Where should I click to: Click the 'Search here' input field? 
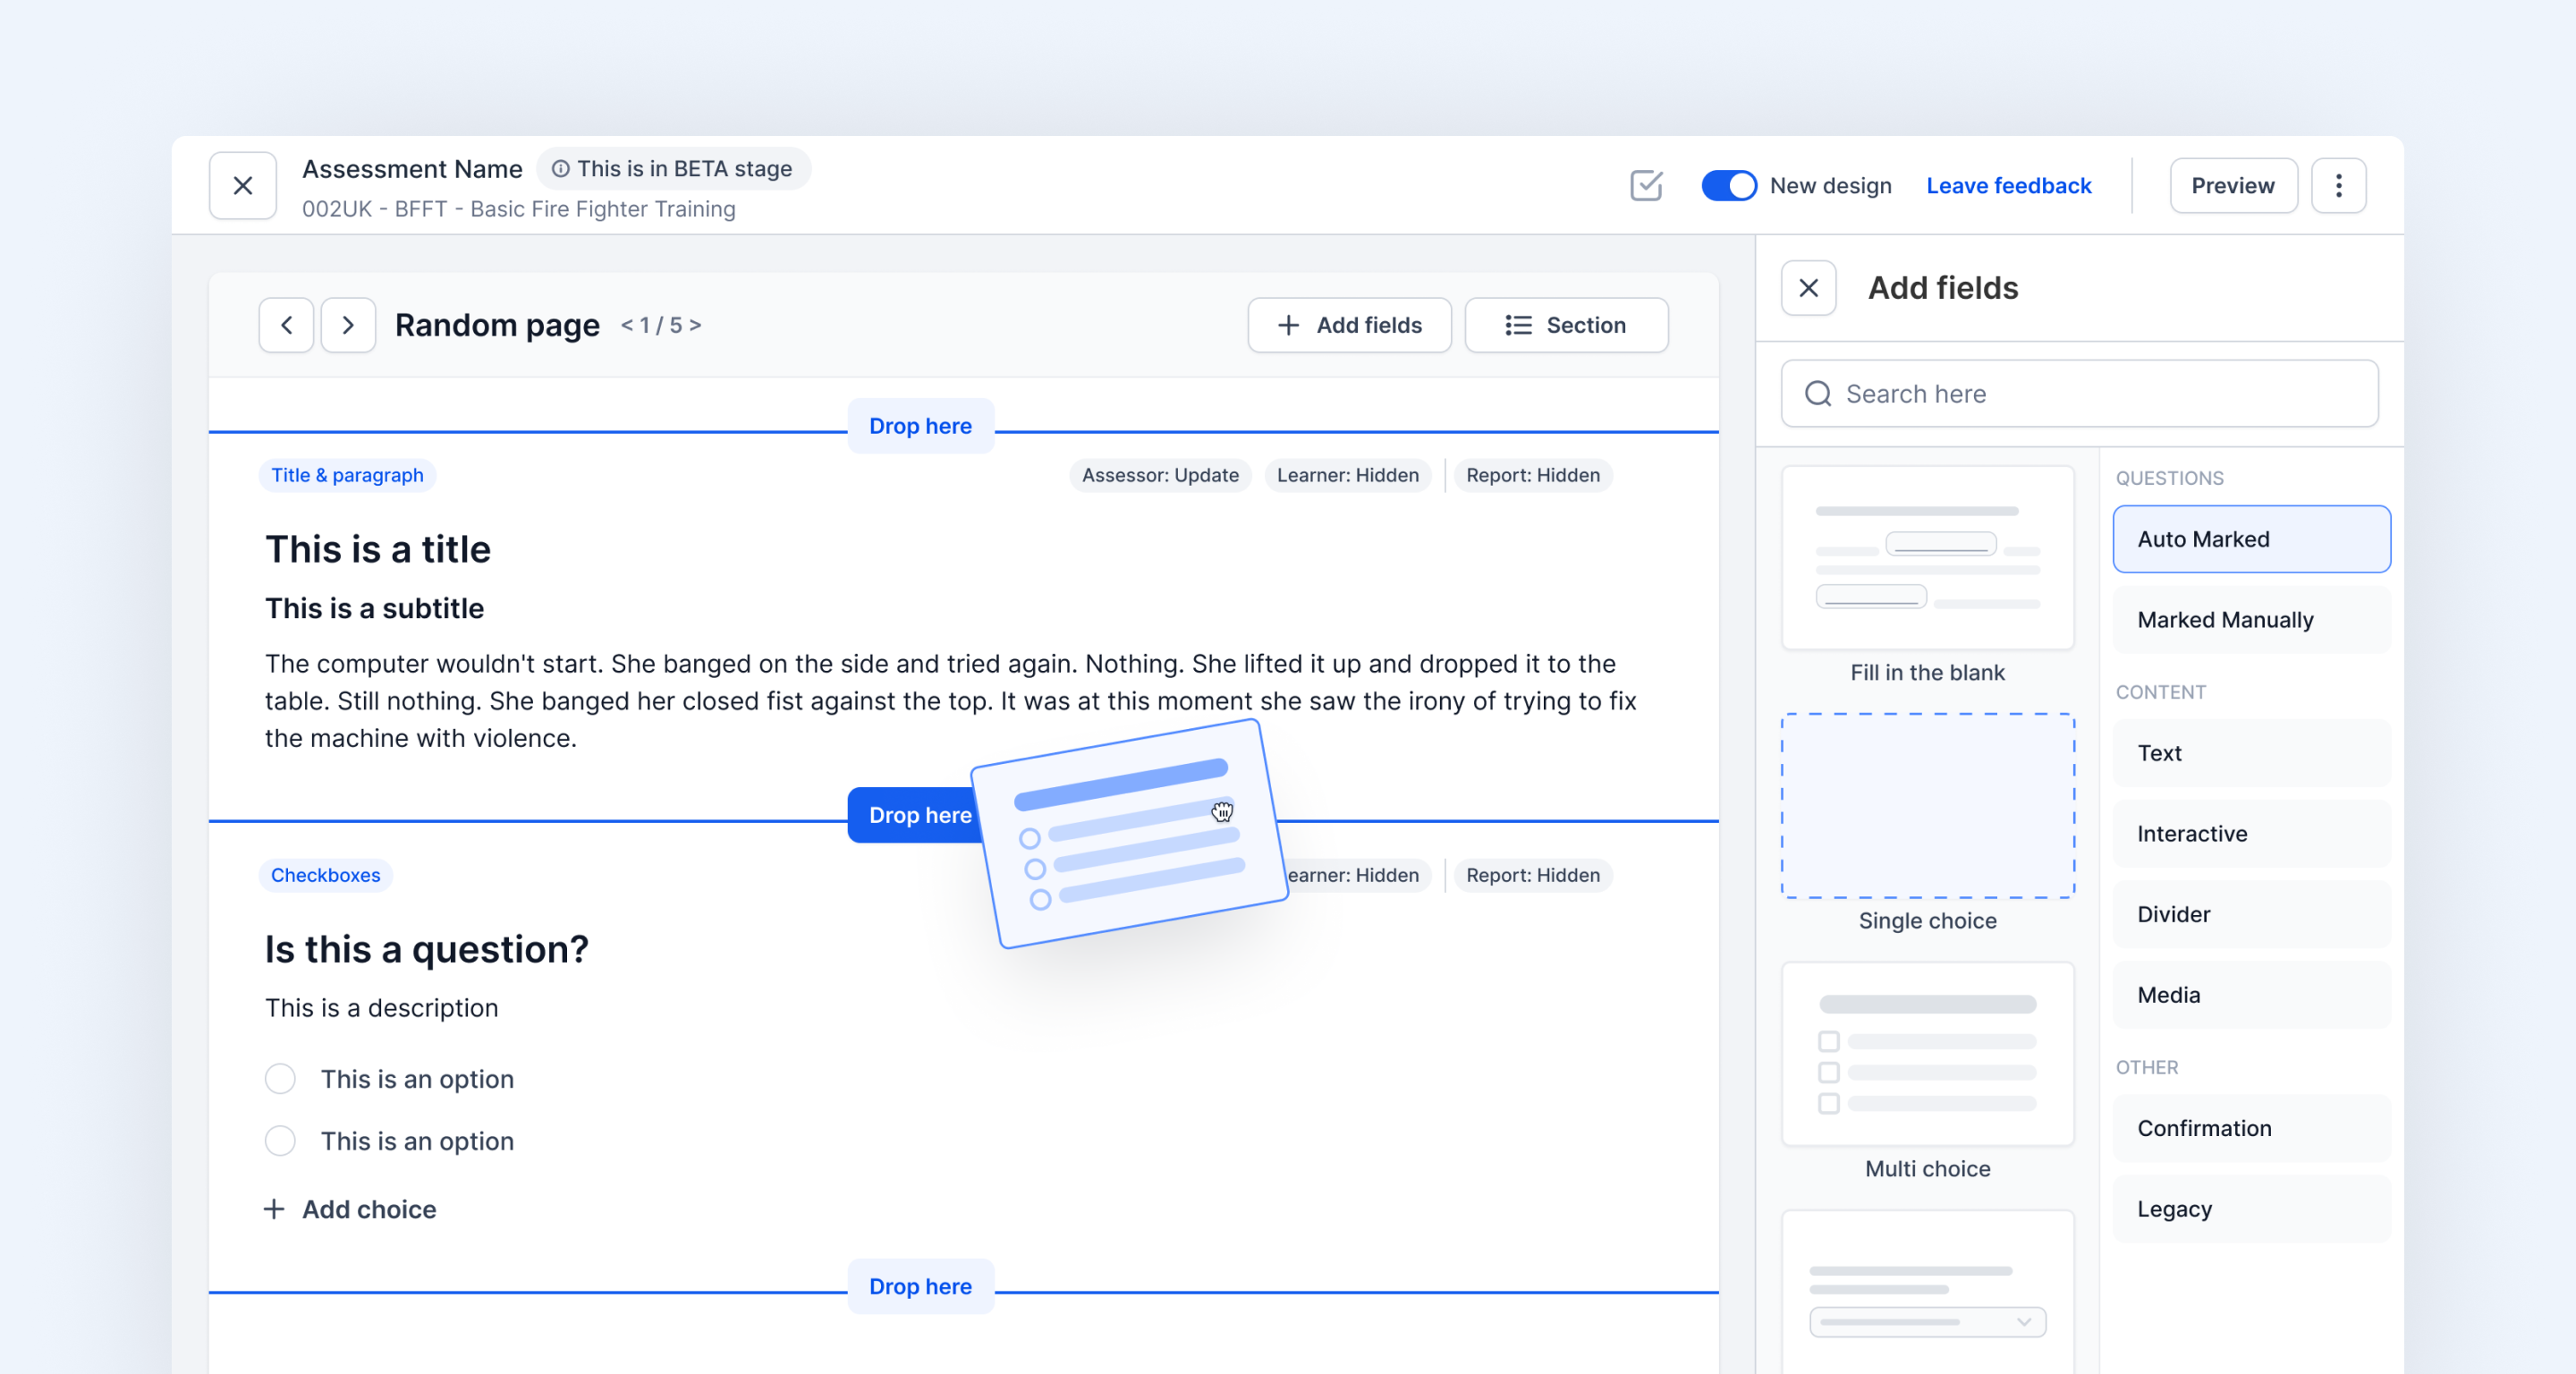pos(2080,394)
